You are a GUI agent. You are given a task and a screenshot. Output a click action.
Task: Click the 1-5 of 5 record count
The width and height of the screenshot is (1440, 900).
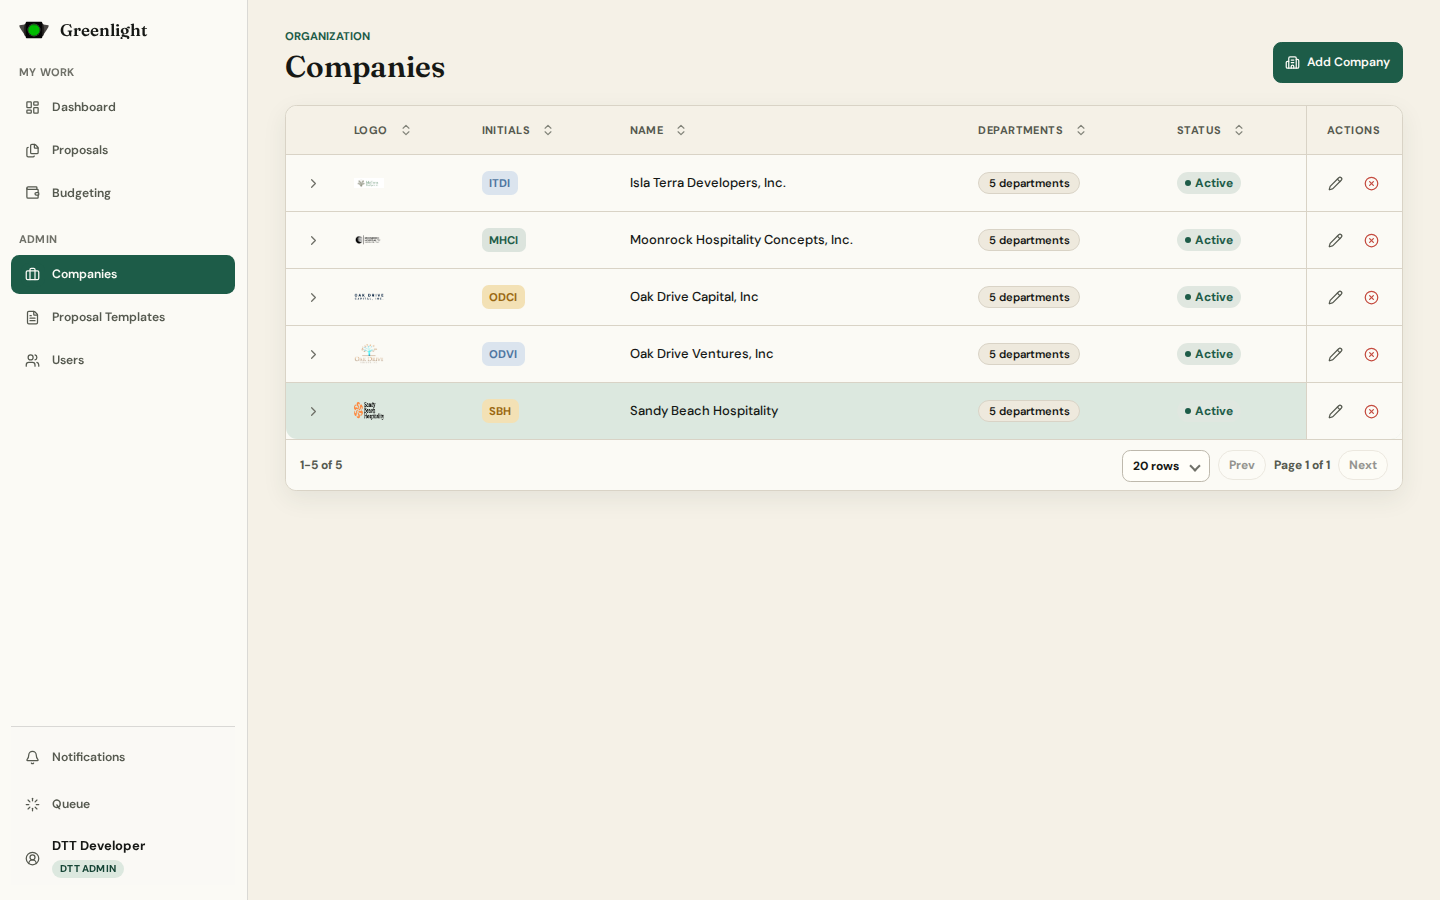click(x=321, y=465)
